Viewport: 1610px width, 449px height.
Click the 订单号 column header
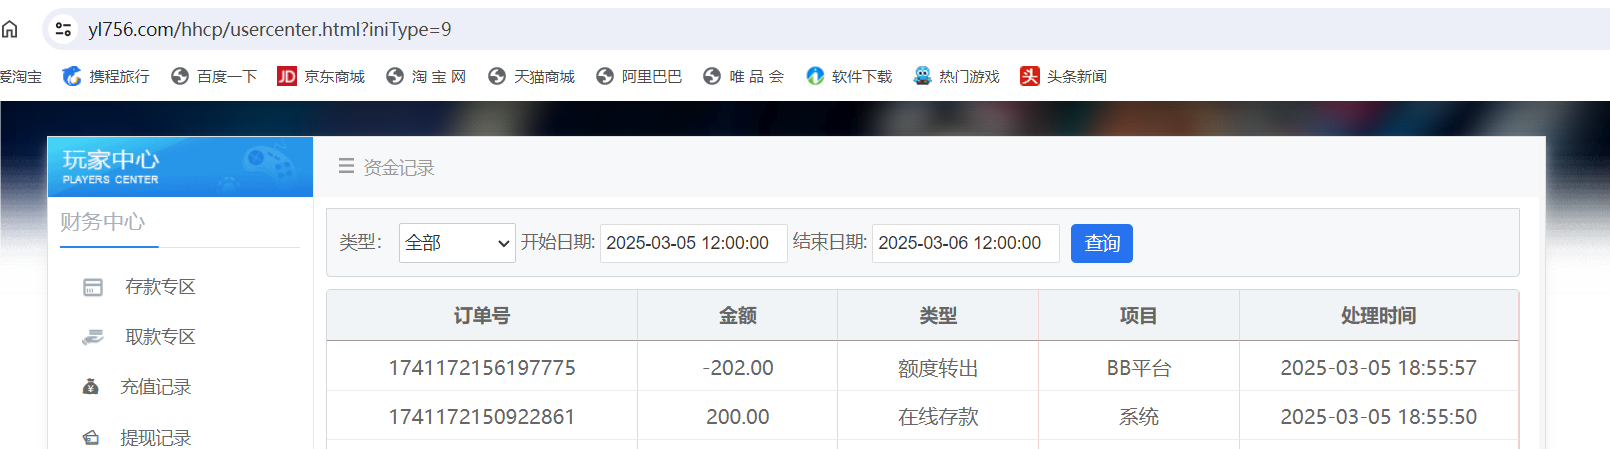[x=482, y=316]
